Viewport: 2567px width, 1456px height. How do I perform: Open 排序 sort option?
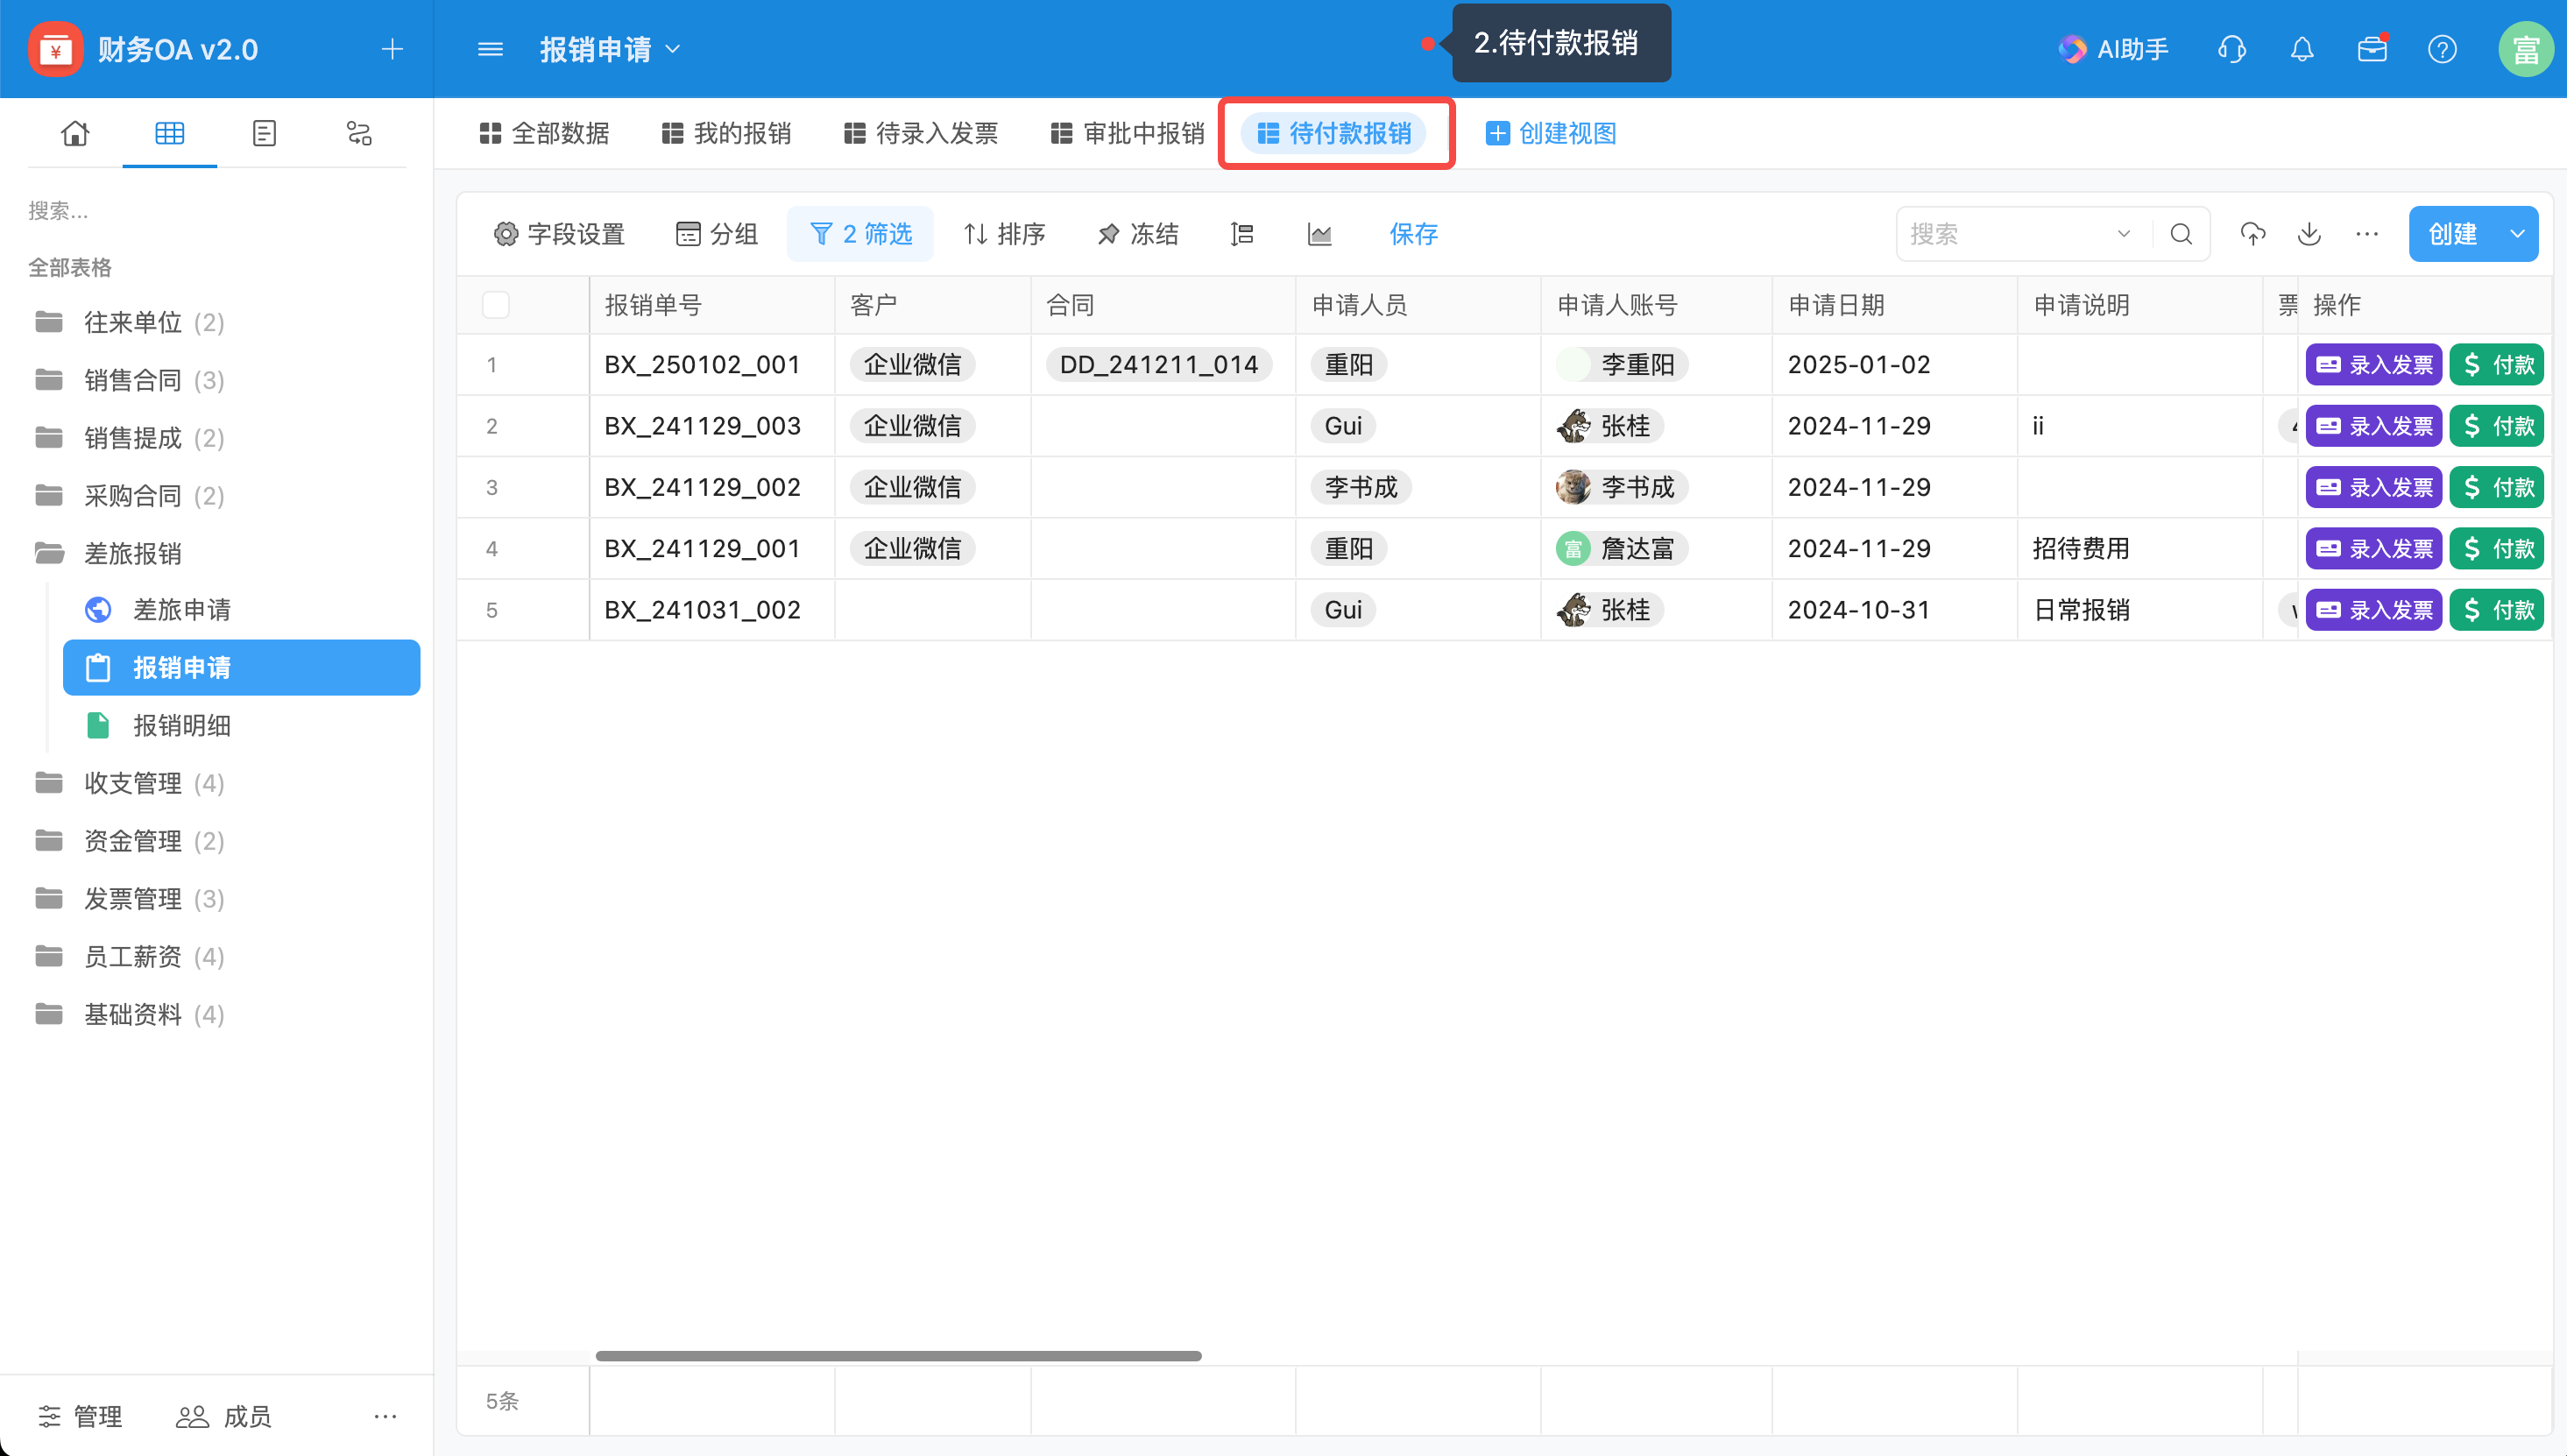pos(1004,234)
